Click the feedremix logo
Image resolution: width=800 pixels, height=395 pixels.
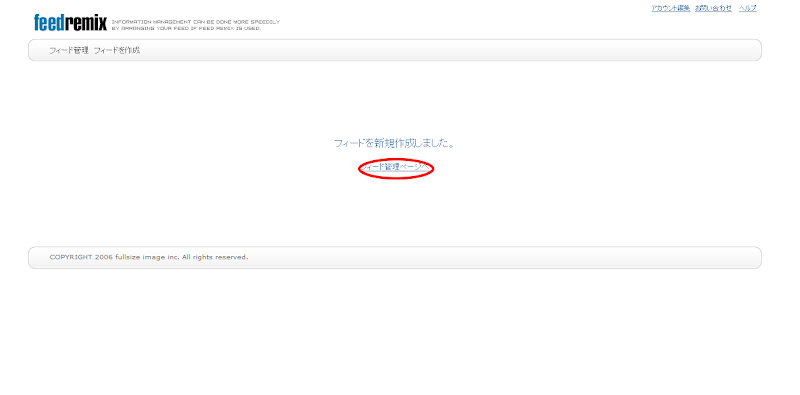point(70,23)
